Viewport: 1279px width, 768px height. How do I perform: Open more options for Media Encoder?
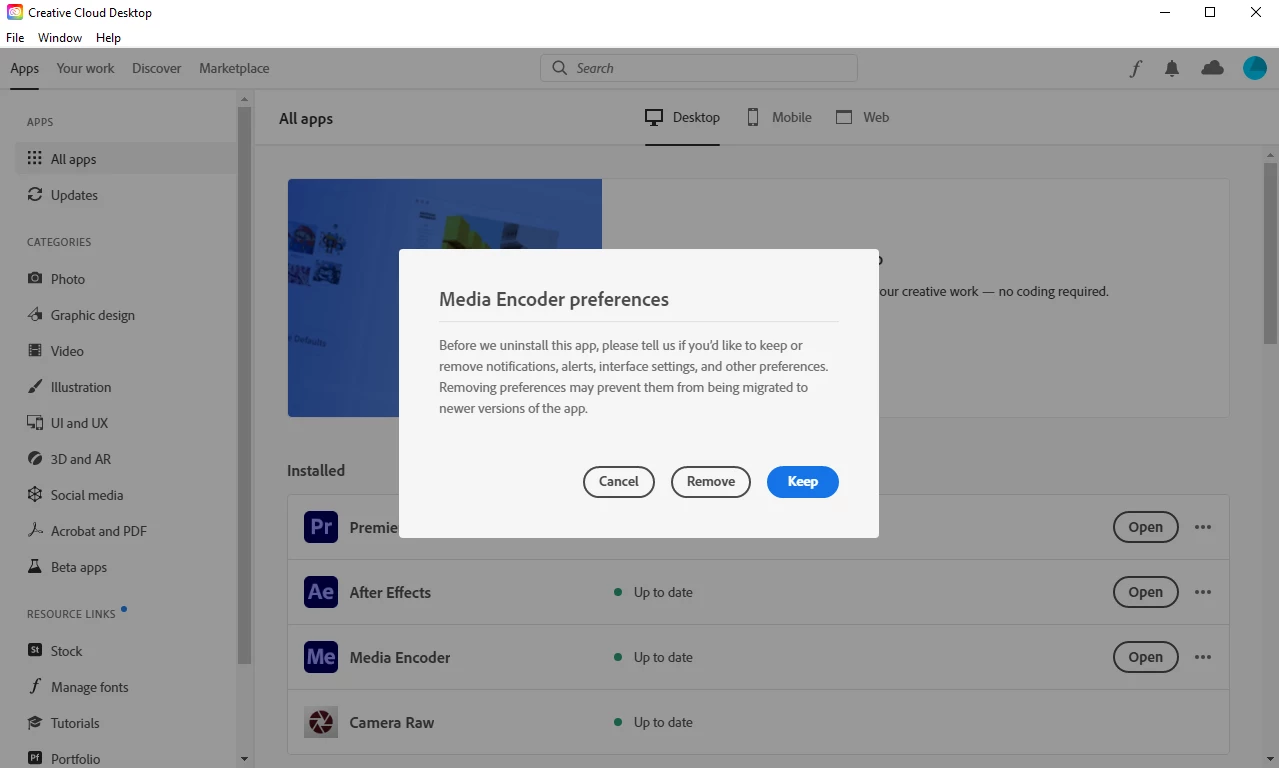[1202, 657]
